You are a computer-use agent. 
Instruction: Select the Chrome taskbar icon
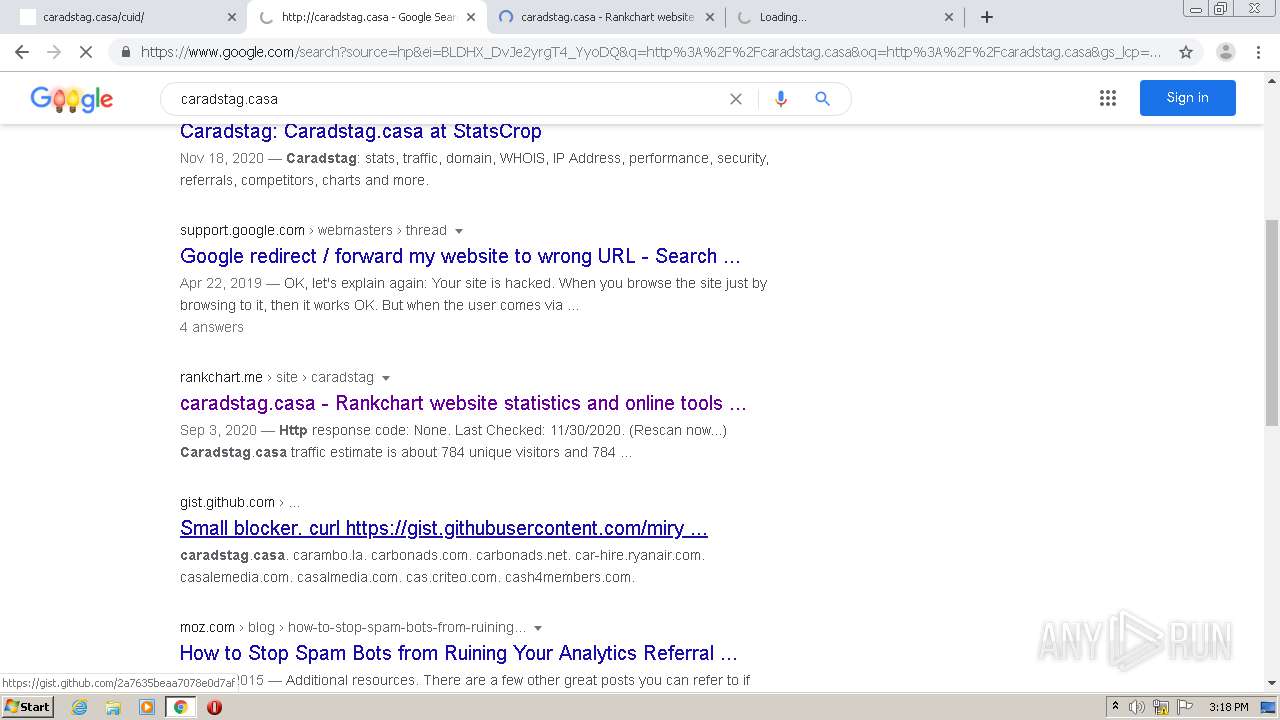(180, 707)
